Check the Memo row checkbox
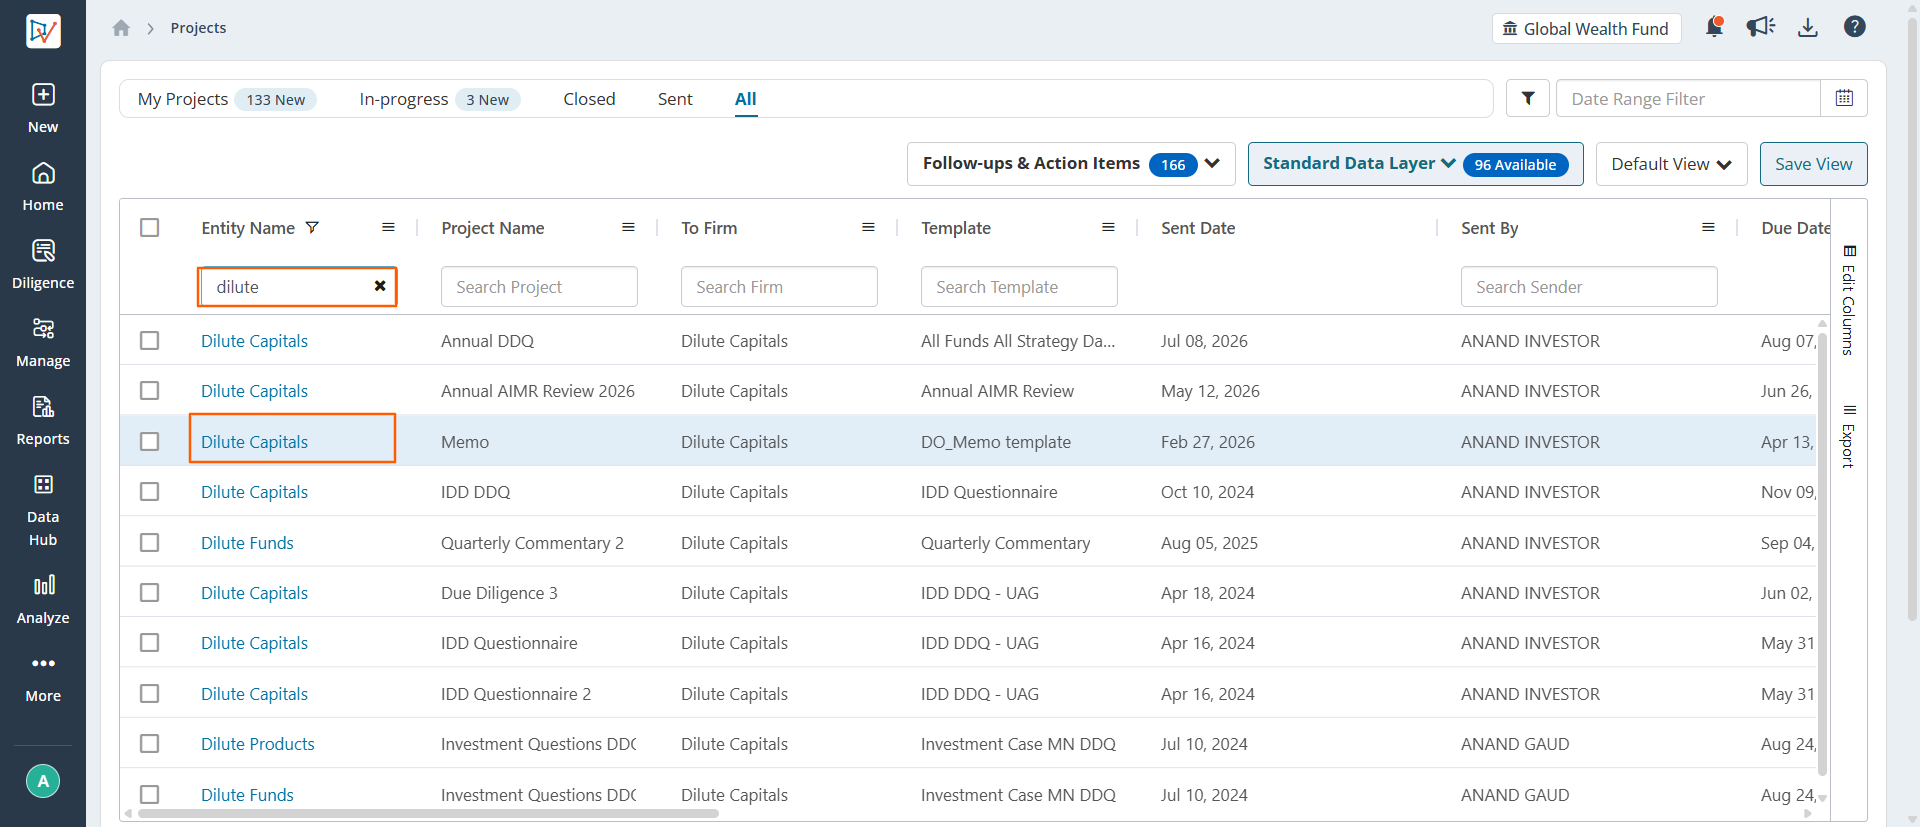This screenshot has height=827, width=1920. point(150,442)
